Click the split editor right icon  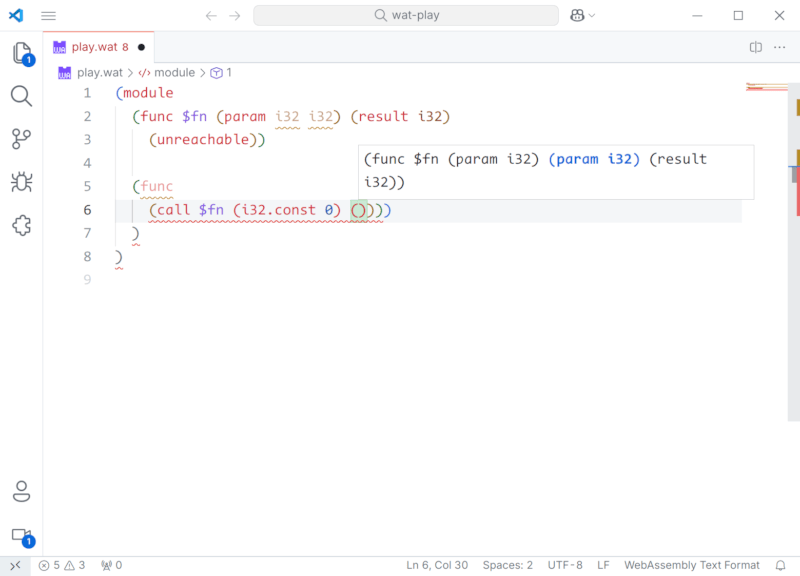click(756, 47)
